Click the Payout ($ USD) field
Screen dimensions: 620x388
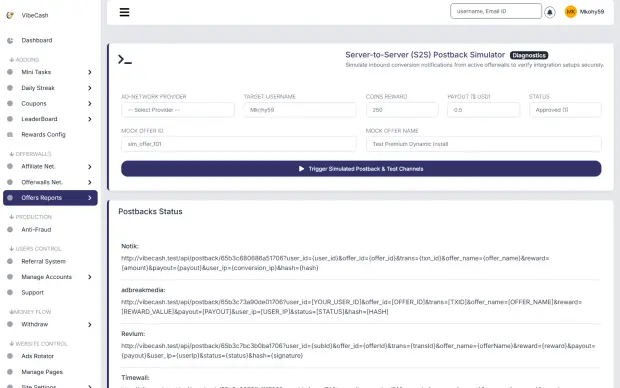coord(484,110)
